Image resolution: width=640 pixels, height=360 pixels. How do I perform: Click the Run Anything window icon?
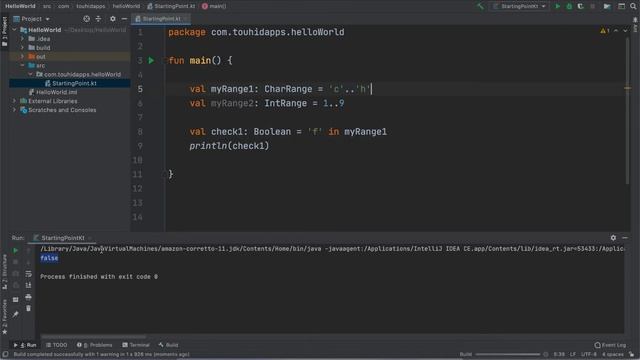[x=621, y=6]
